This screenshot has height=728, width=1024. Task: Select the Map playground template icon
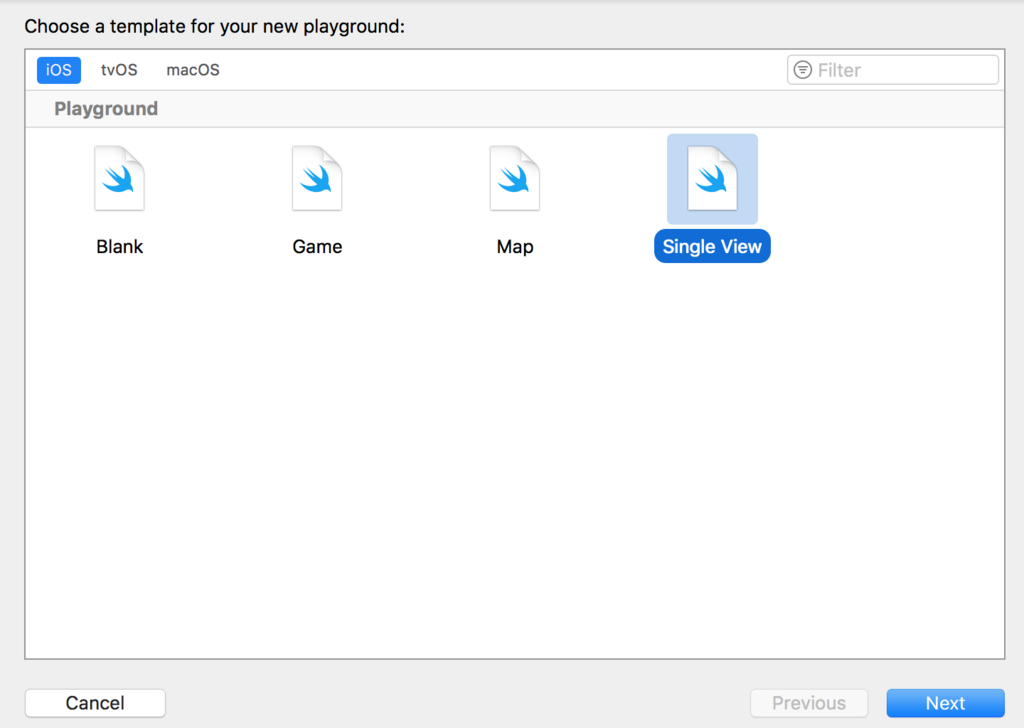coord(515,178)
